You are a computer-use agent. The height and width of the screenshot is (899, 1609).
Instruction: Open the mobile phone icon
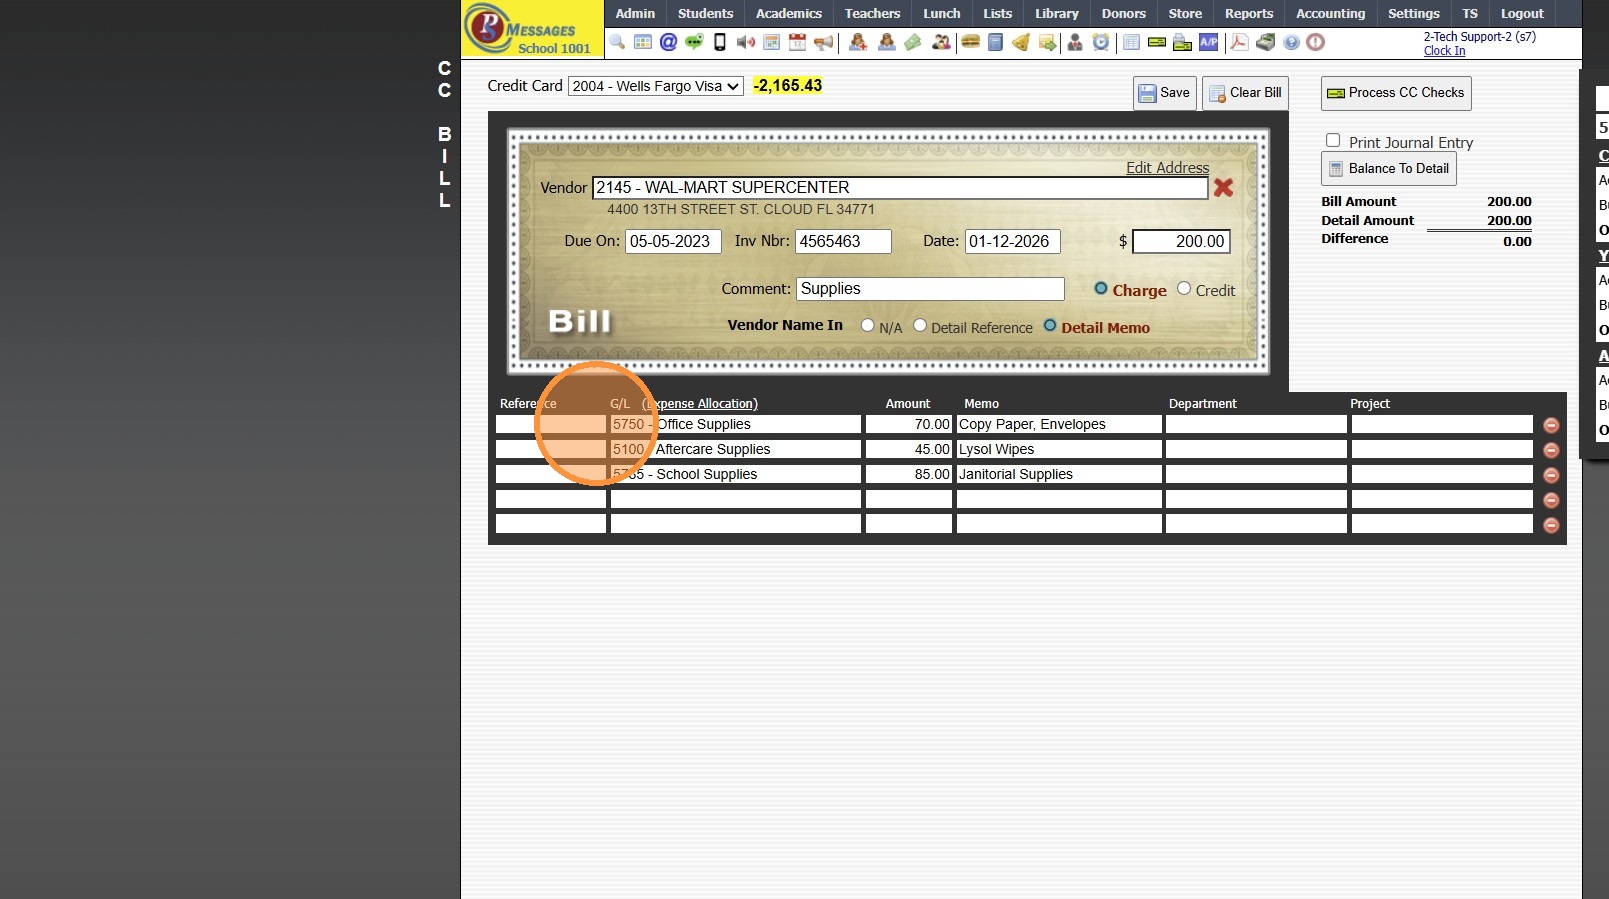pos(719,42)
